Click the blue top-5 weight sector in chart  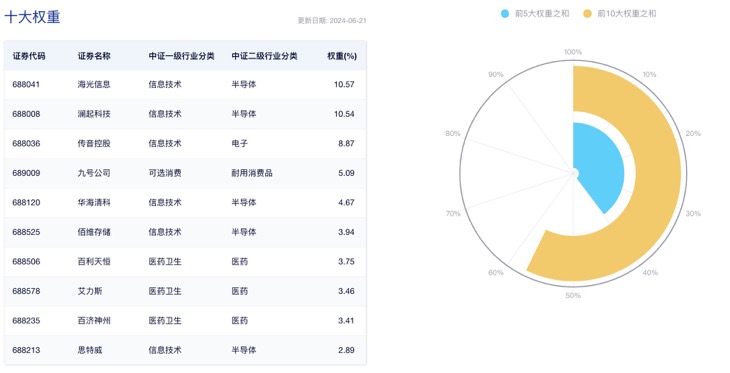click(599, 168)
